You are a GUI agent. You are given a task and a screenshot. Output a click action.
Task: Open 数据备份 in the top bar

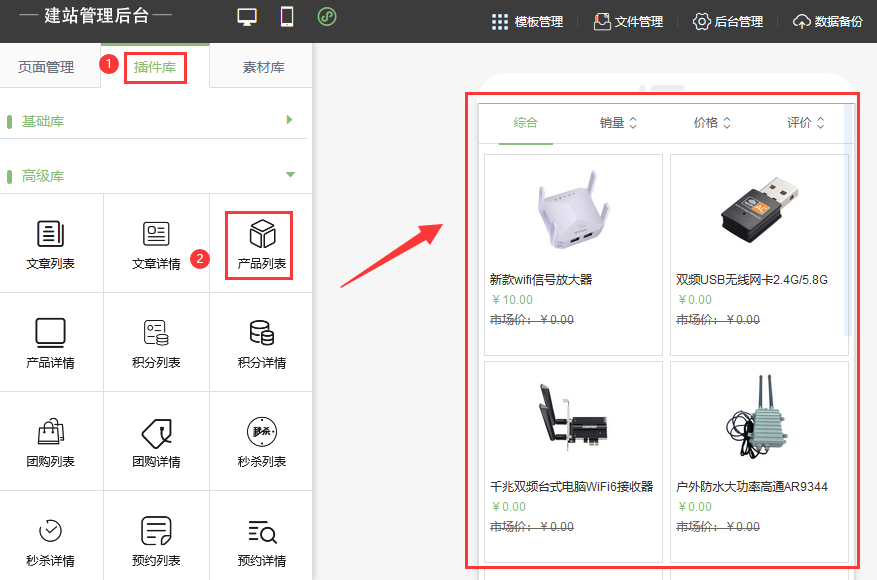pos(828,22)
